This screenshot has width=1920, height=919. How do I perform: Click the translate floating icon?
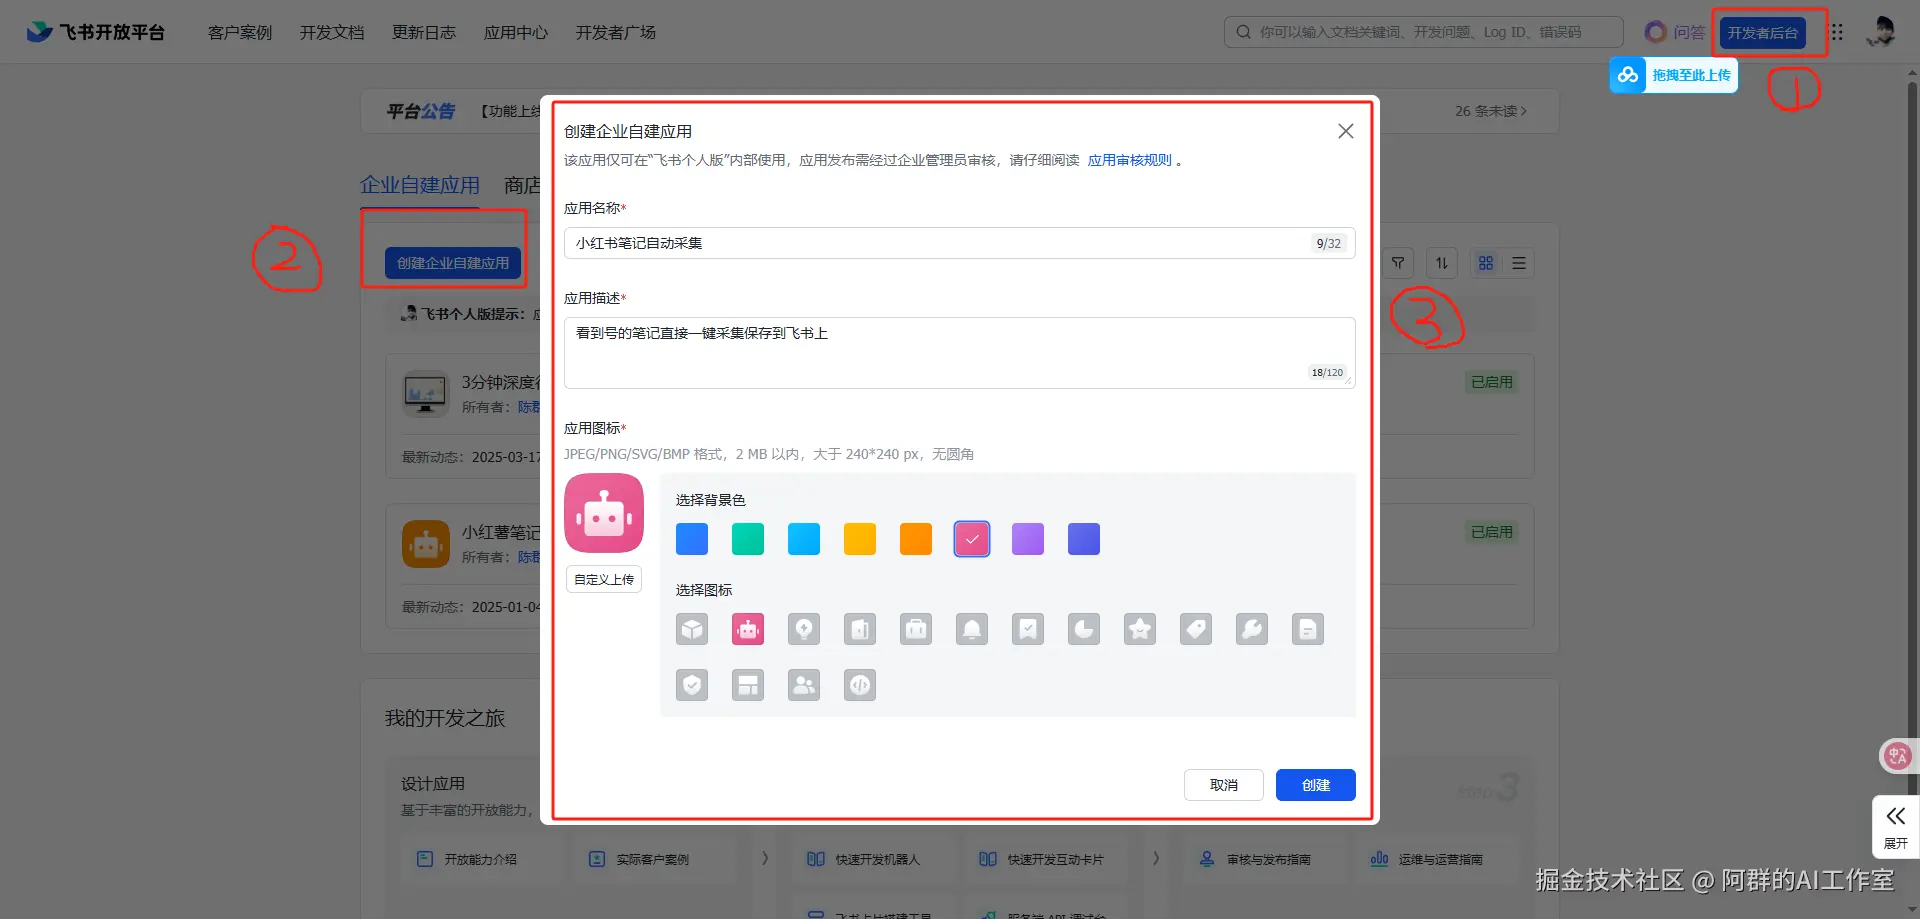1898,756
